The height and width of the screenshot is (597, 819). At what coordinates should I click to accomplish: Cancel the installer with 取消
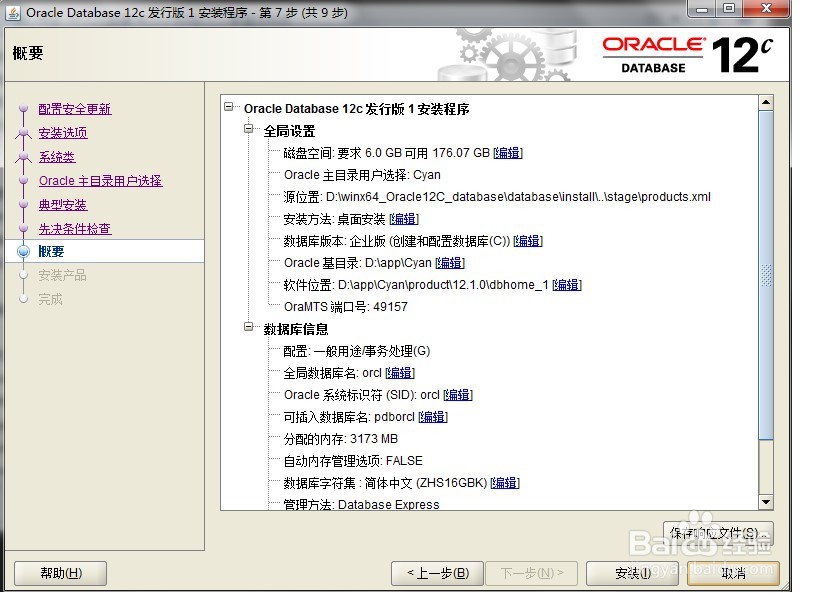click(733, 573)
